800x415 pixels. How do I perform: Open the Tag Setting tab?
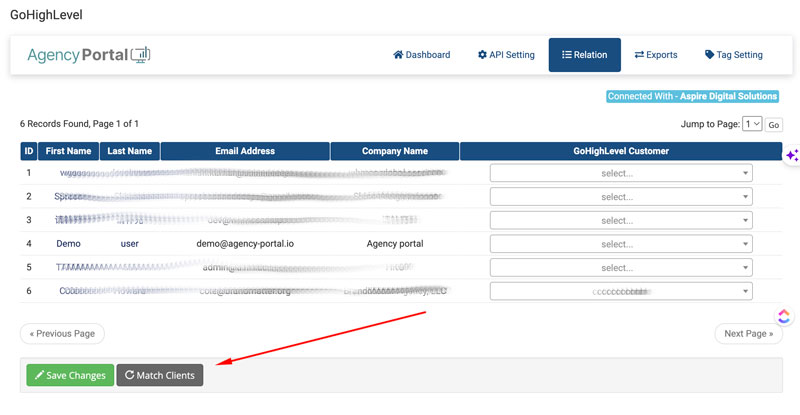pyautogui.click(x=734, y=55)
